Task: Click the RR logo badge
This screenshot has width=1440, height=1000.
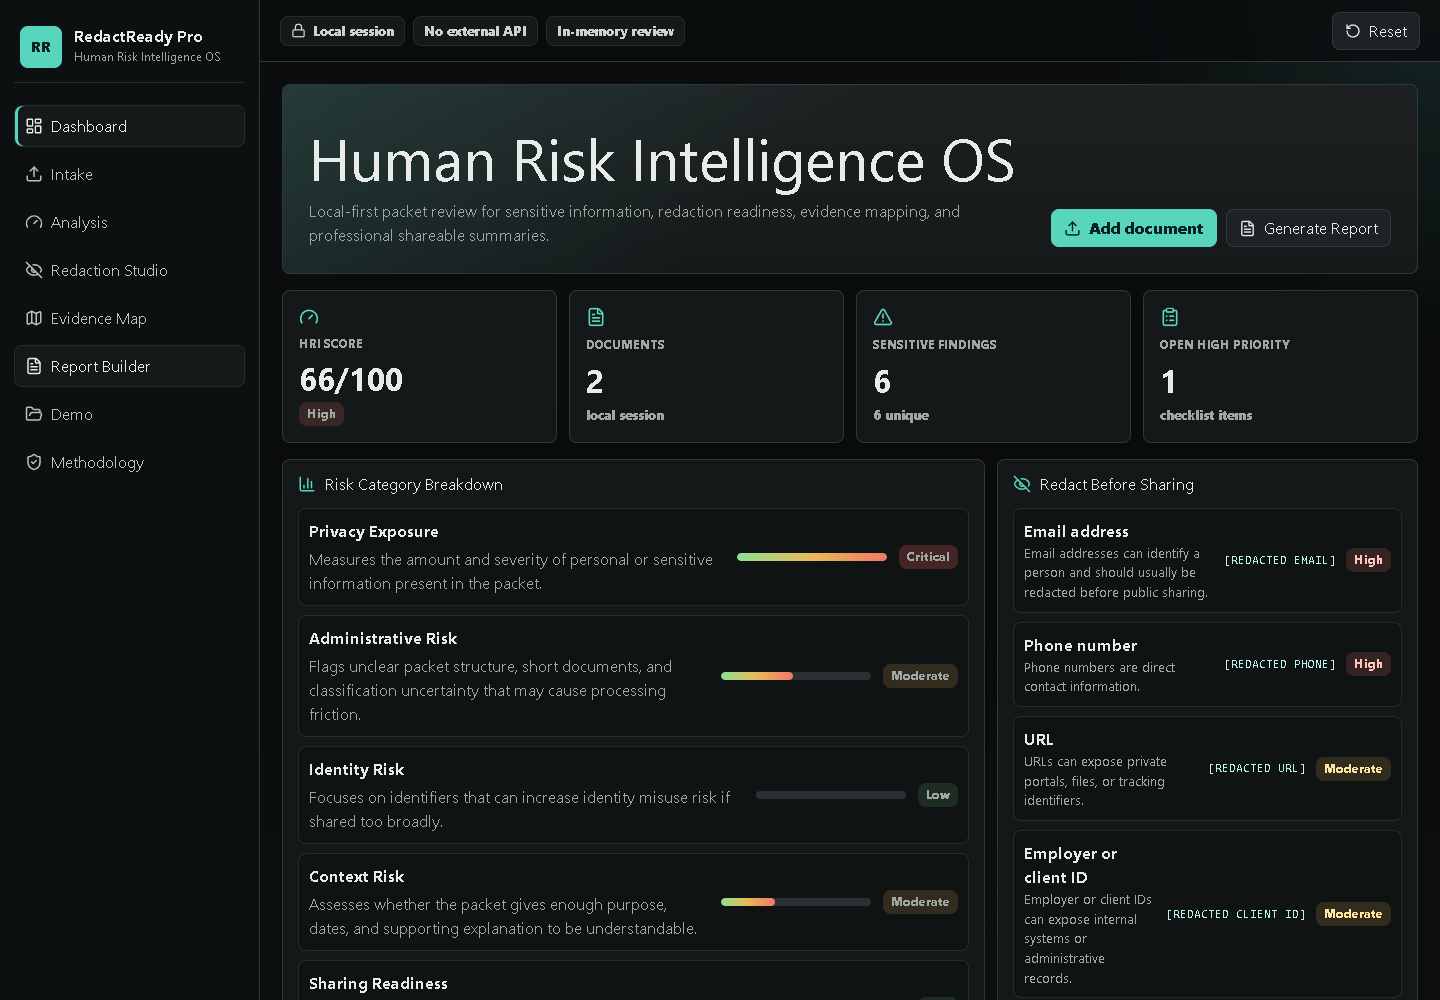Action: pyautogui.click(x=41, y=47)
